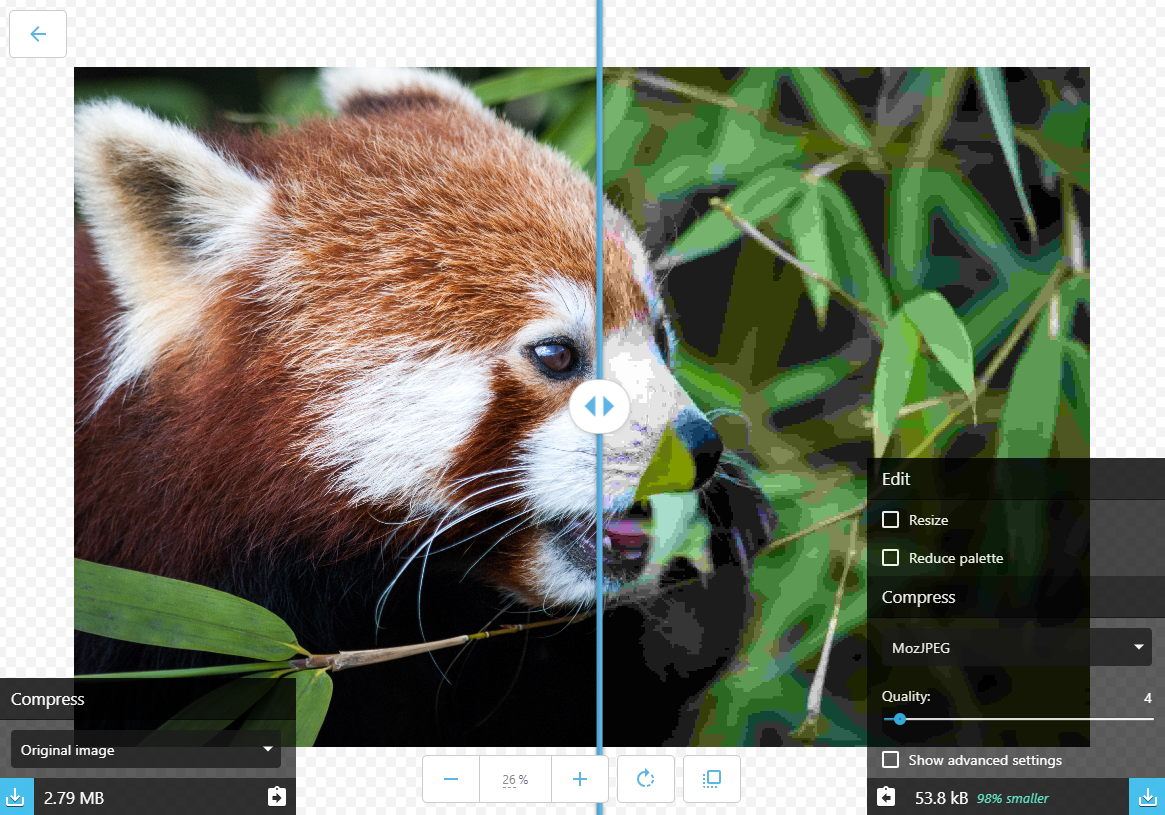Copy right settings to the left side
This screenshot has width=1165, height=815.
(x=886, y=797)
